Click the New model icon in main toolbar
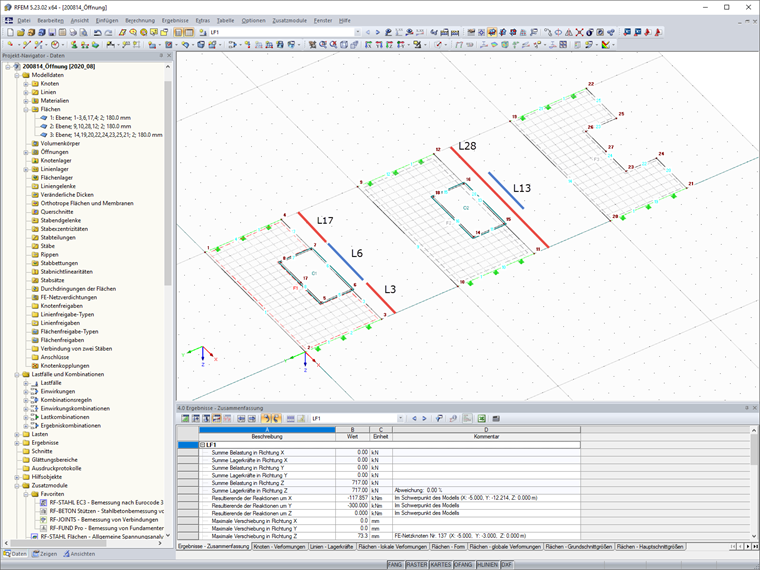The width and height of the screenshot is (760, 570). tap(8, 32)
